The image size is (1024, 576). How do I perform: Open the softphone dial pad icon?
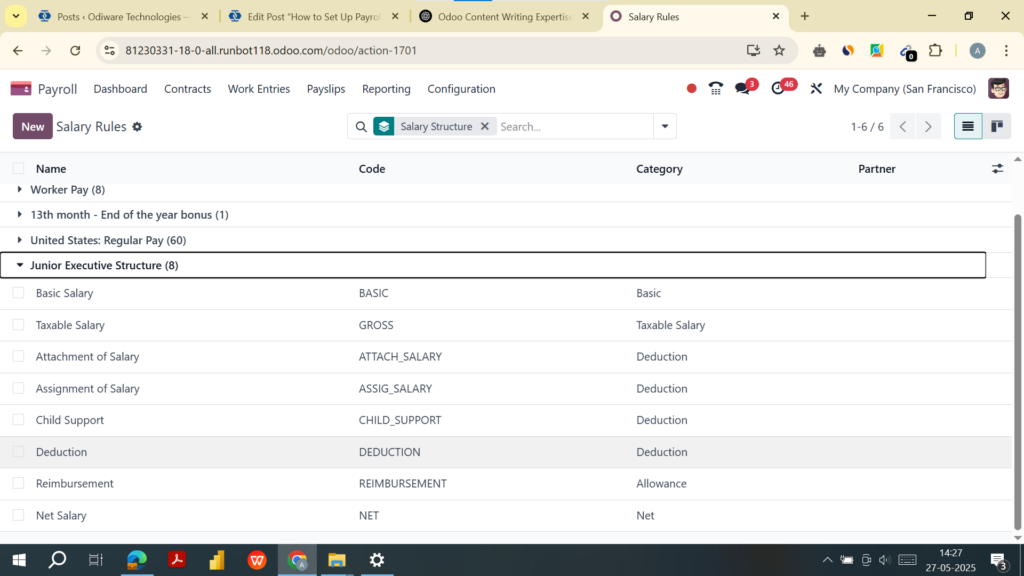[x=716, y=88]
